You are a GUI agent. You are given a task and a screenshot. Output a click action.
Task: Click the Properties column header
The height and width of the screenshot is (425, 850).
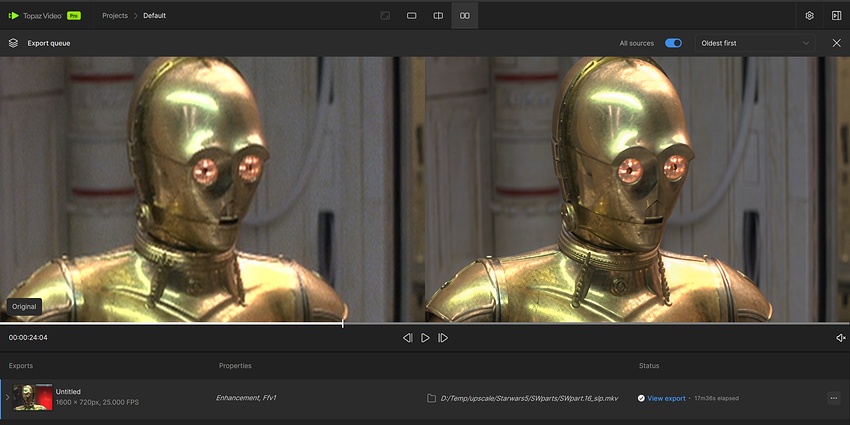235,366
